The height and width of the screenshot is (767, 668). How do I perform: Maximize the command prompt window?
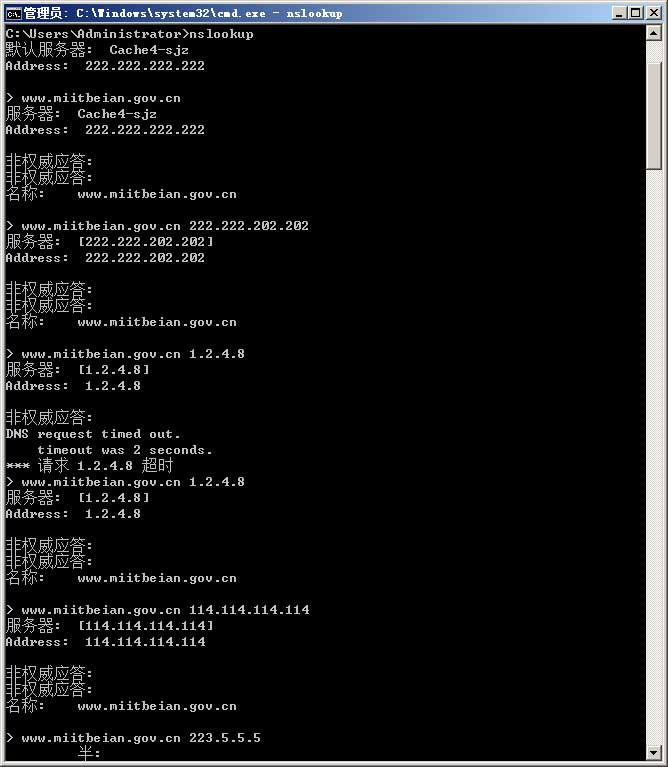tap(636, 13)
